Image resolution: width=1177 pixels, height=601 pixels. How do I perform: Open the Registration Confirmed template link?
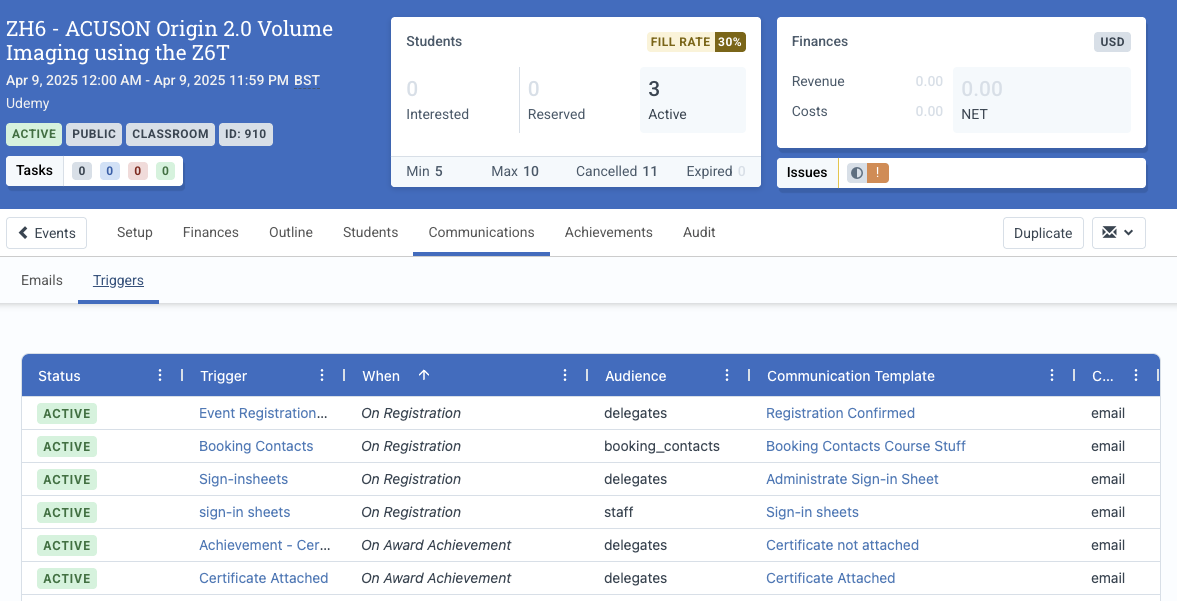(x=840, y=413)
